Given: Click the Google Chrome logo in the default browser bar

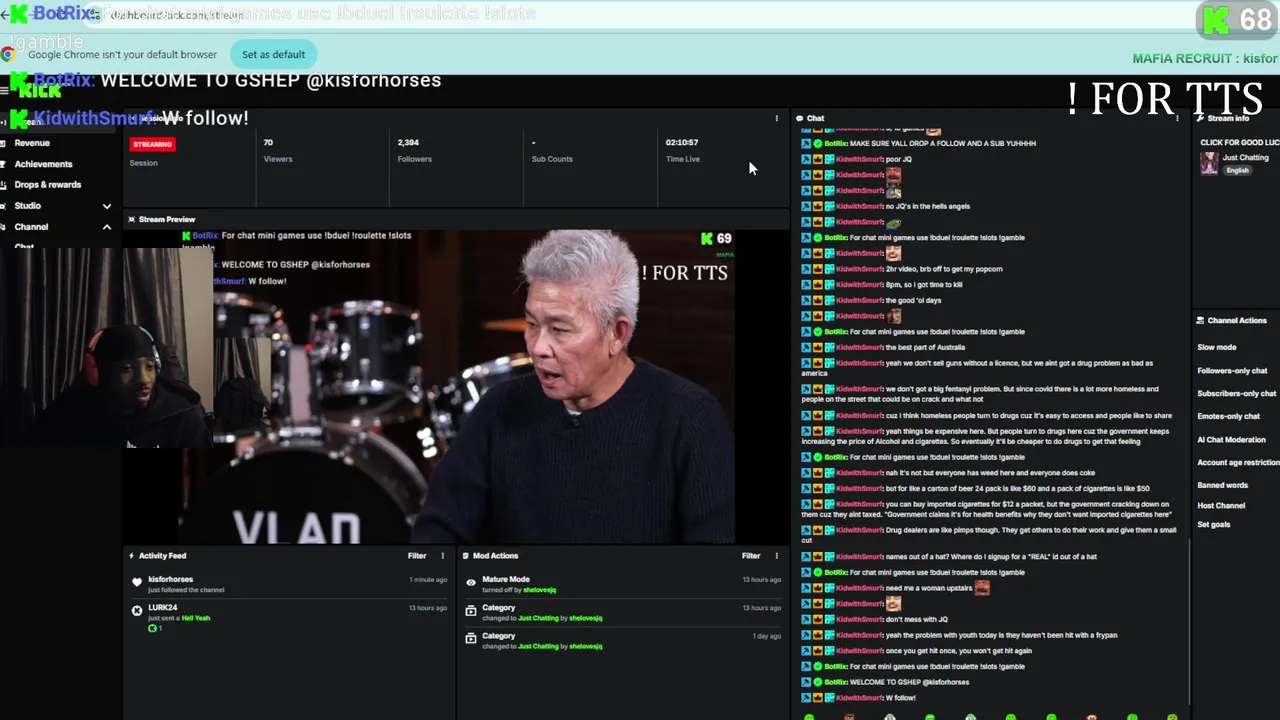Looking at the screenshot, I should coord(8,54).
